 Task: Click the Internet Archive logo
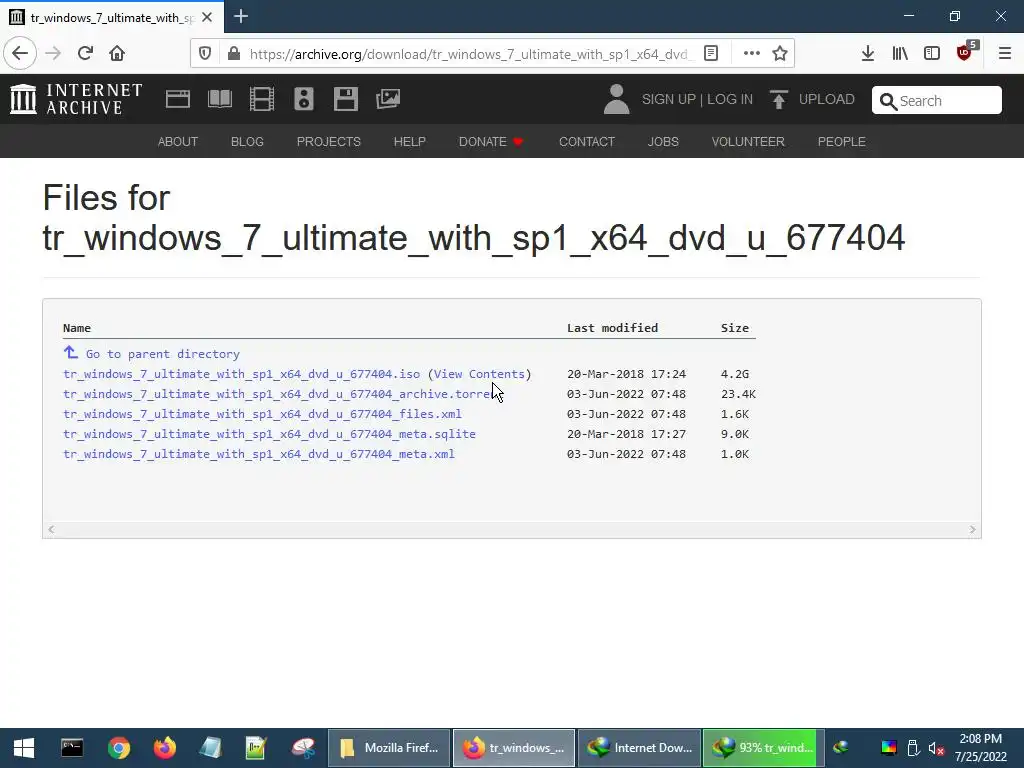[x=76, y=99]
